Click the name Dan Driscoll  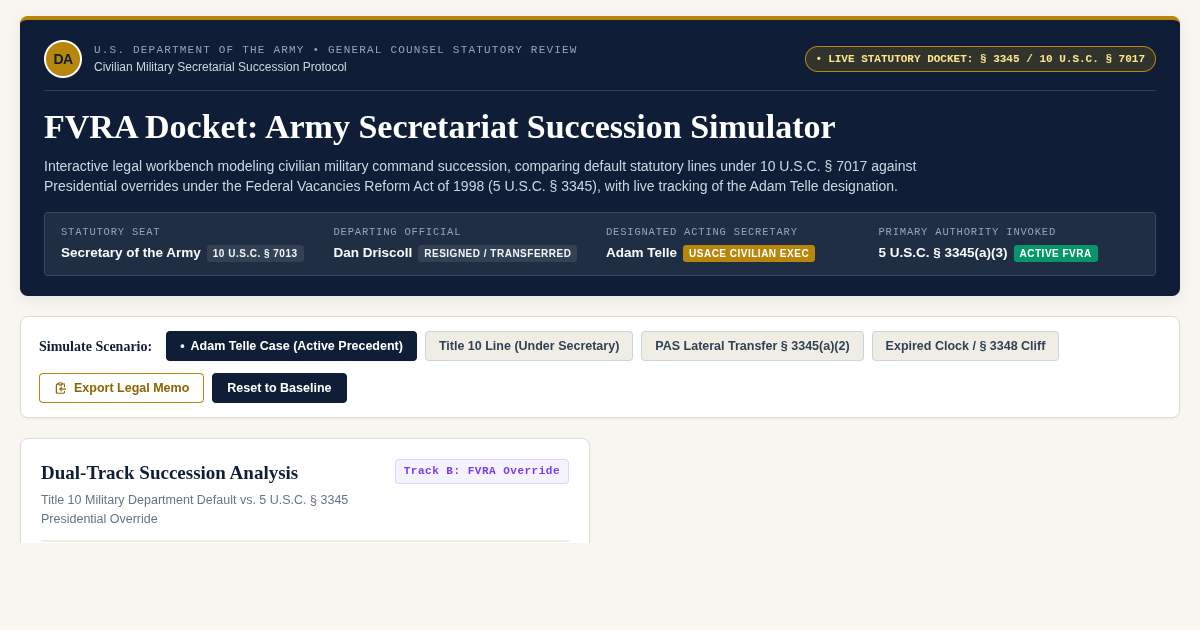point(373,253)
